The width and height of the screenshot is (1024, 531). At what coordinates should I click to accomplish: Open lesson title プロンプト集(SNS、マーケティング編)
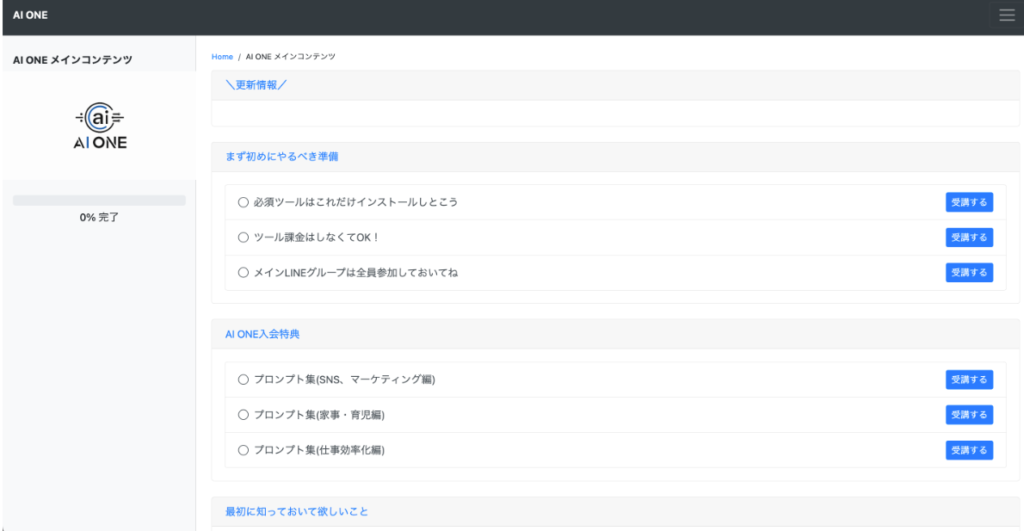344,379
